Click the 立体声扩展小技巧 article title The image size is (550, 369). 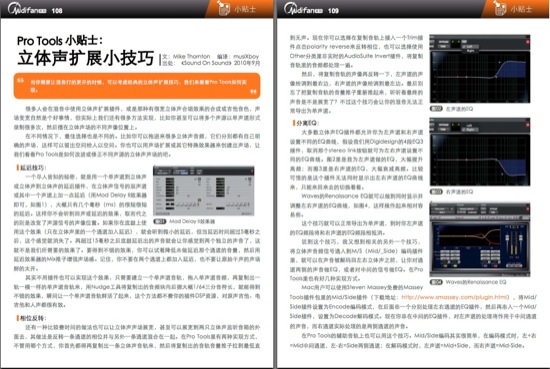pos(86,58)
